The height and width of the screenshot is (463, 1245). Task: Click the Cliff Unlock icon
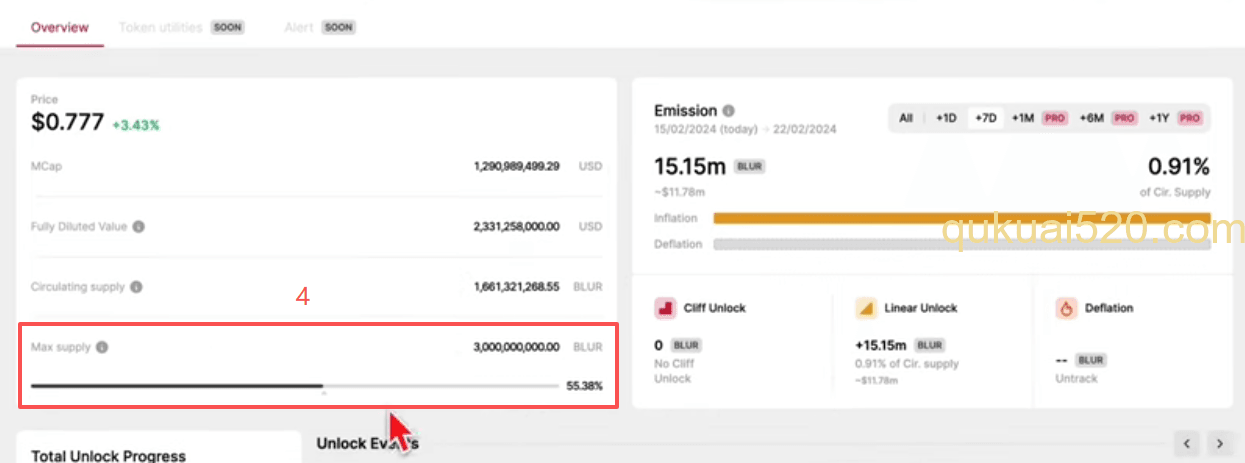[665, 308]
